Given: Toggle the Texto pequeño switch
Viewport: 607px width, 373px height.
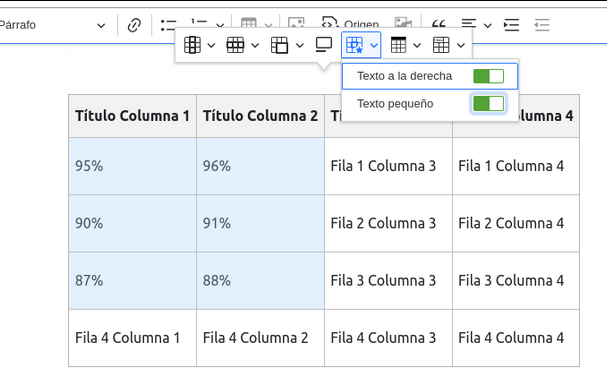Looking at the screenshot, I should click(489, 104).
